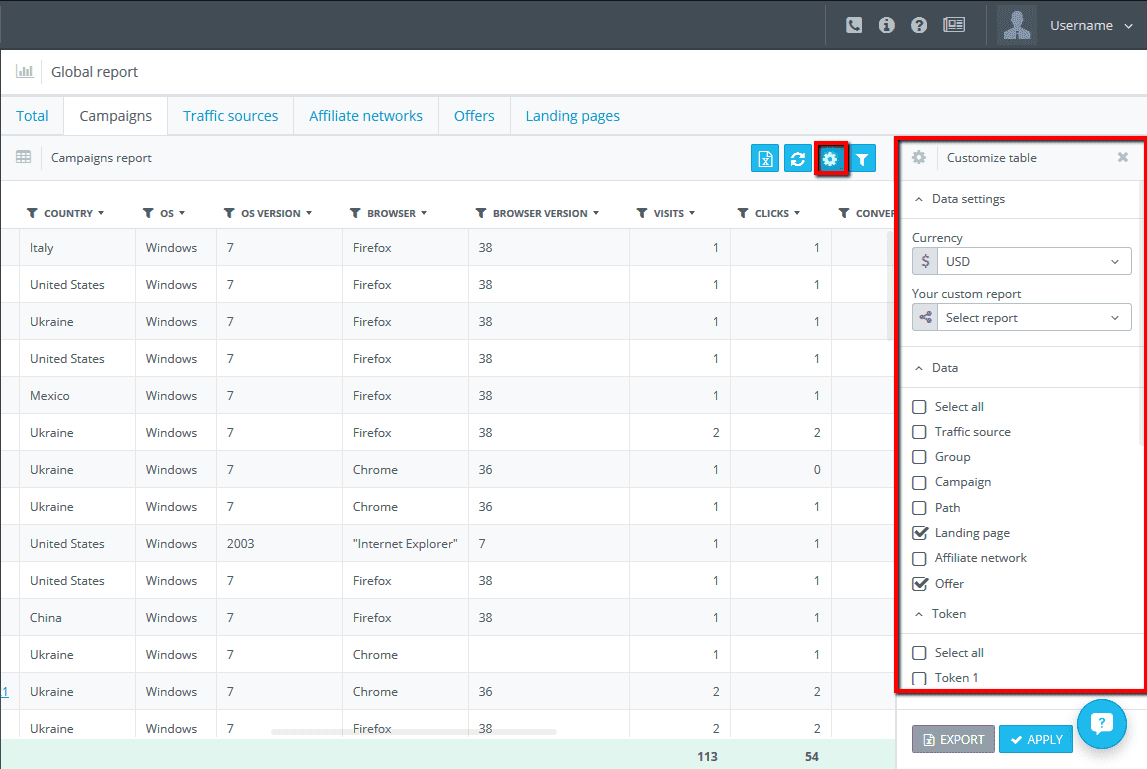
Task: Click the user avatar picture
Action: tap(1017, 26)
